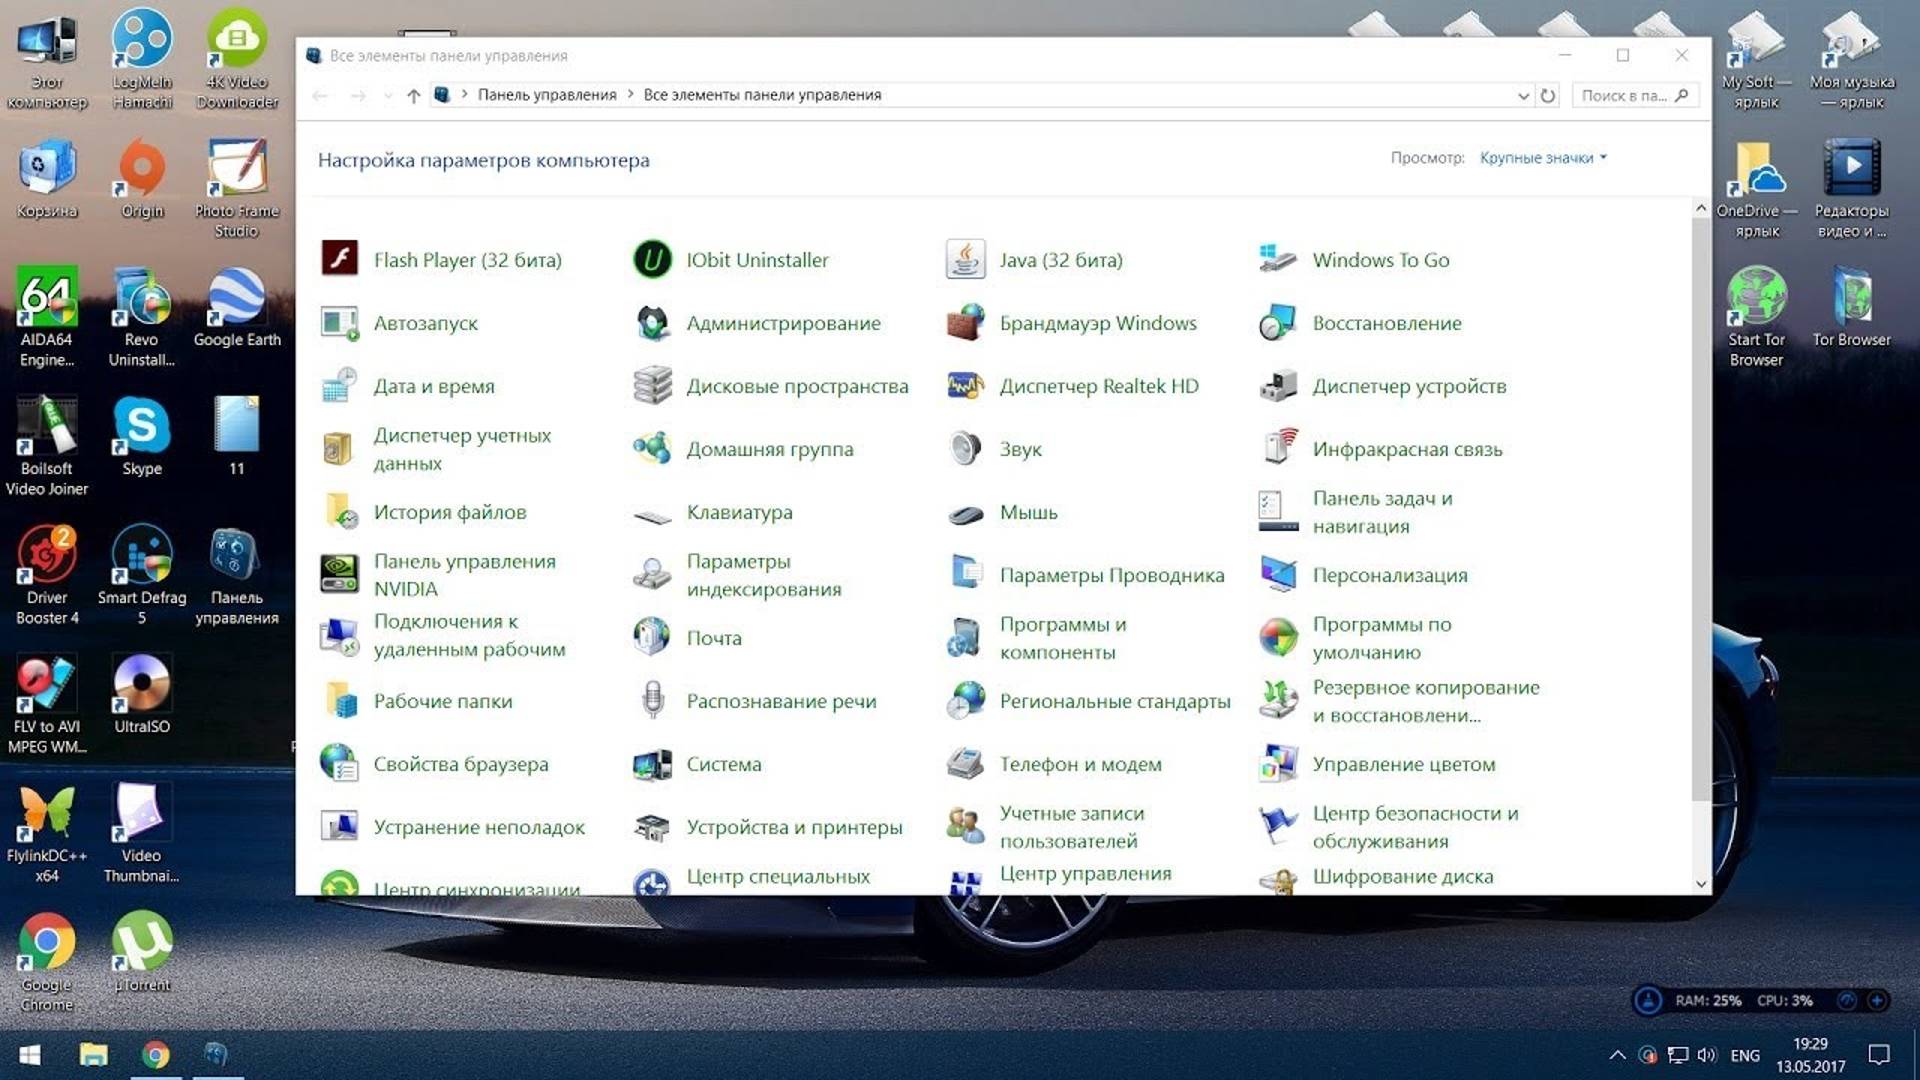Open Брандмауэр Windows firewall settings
The width and height of the screenshot is (1920, 1080).
pyautogui.click(x=1097, y=322)
